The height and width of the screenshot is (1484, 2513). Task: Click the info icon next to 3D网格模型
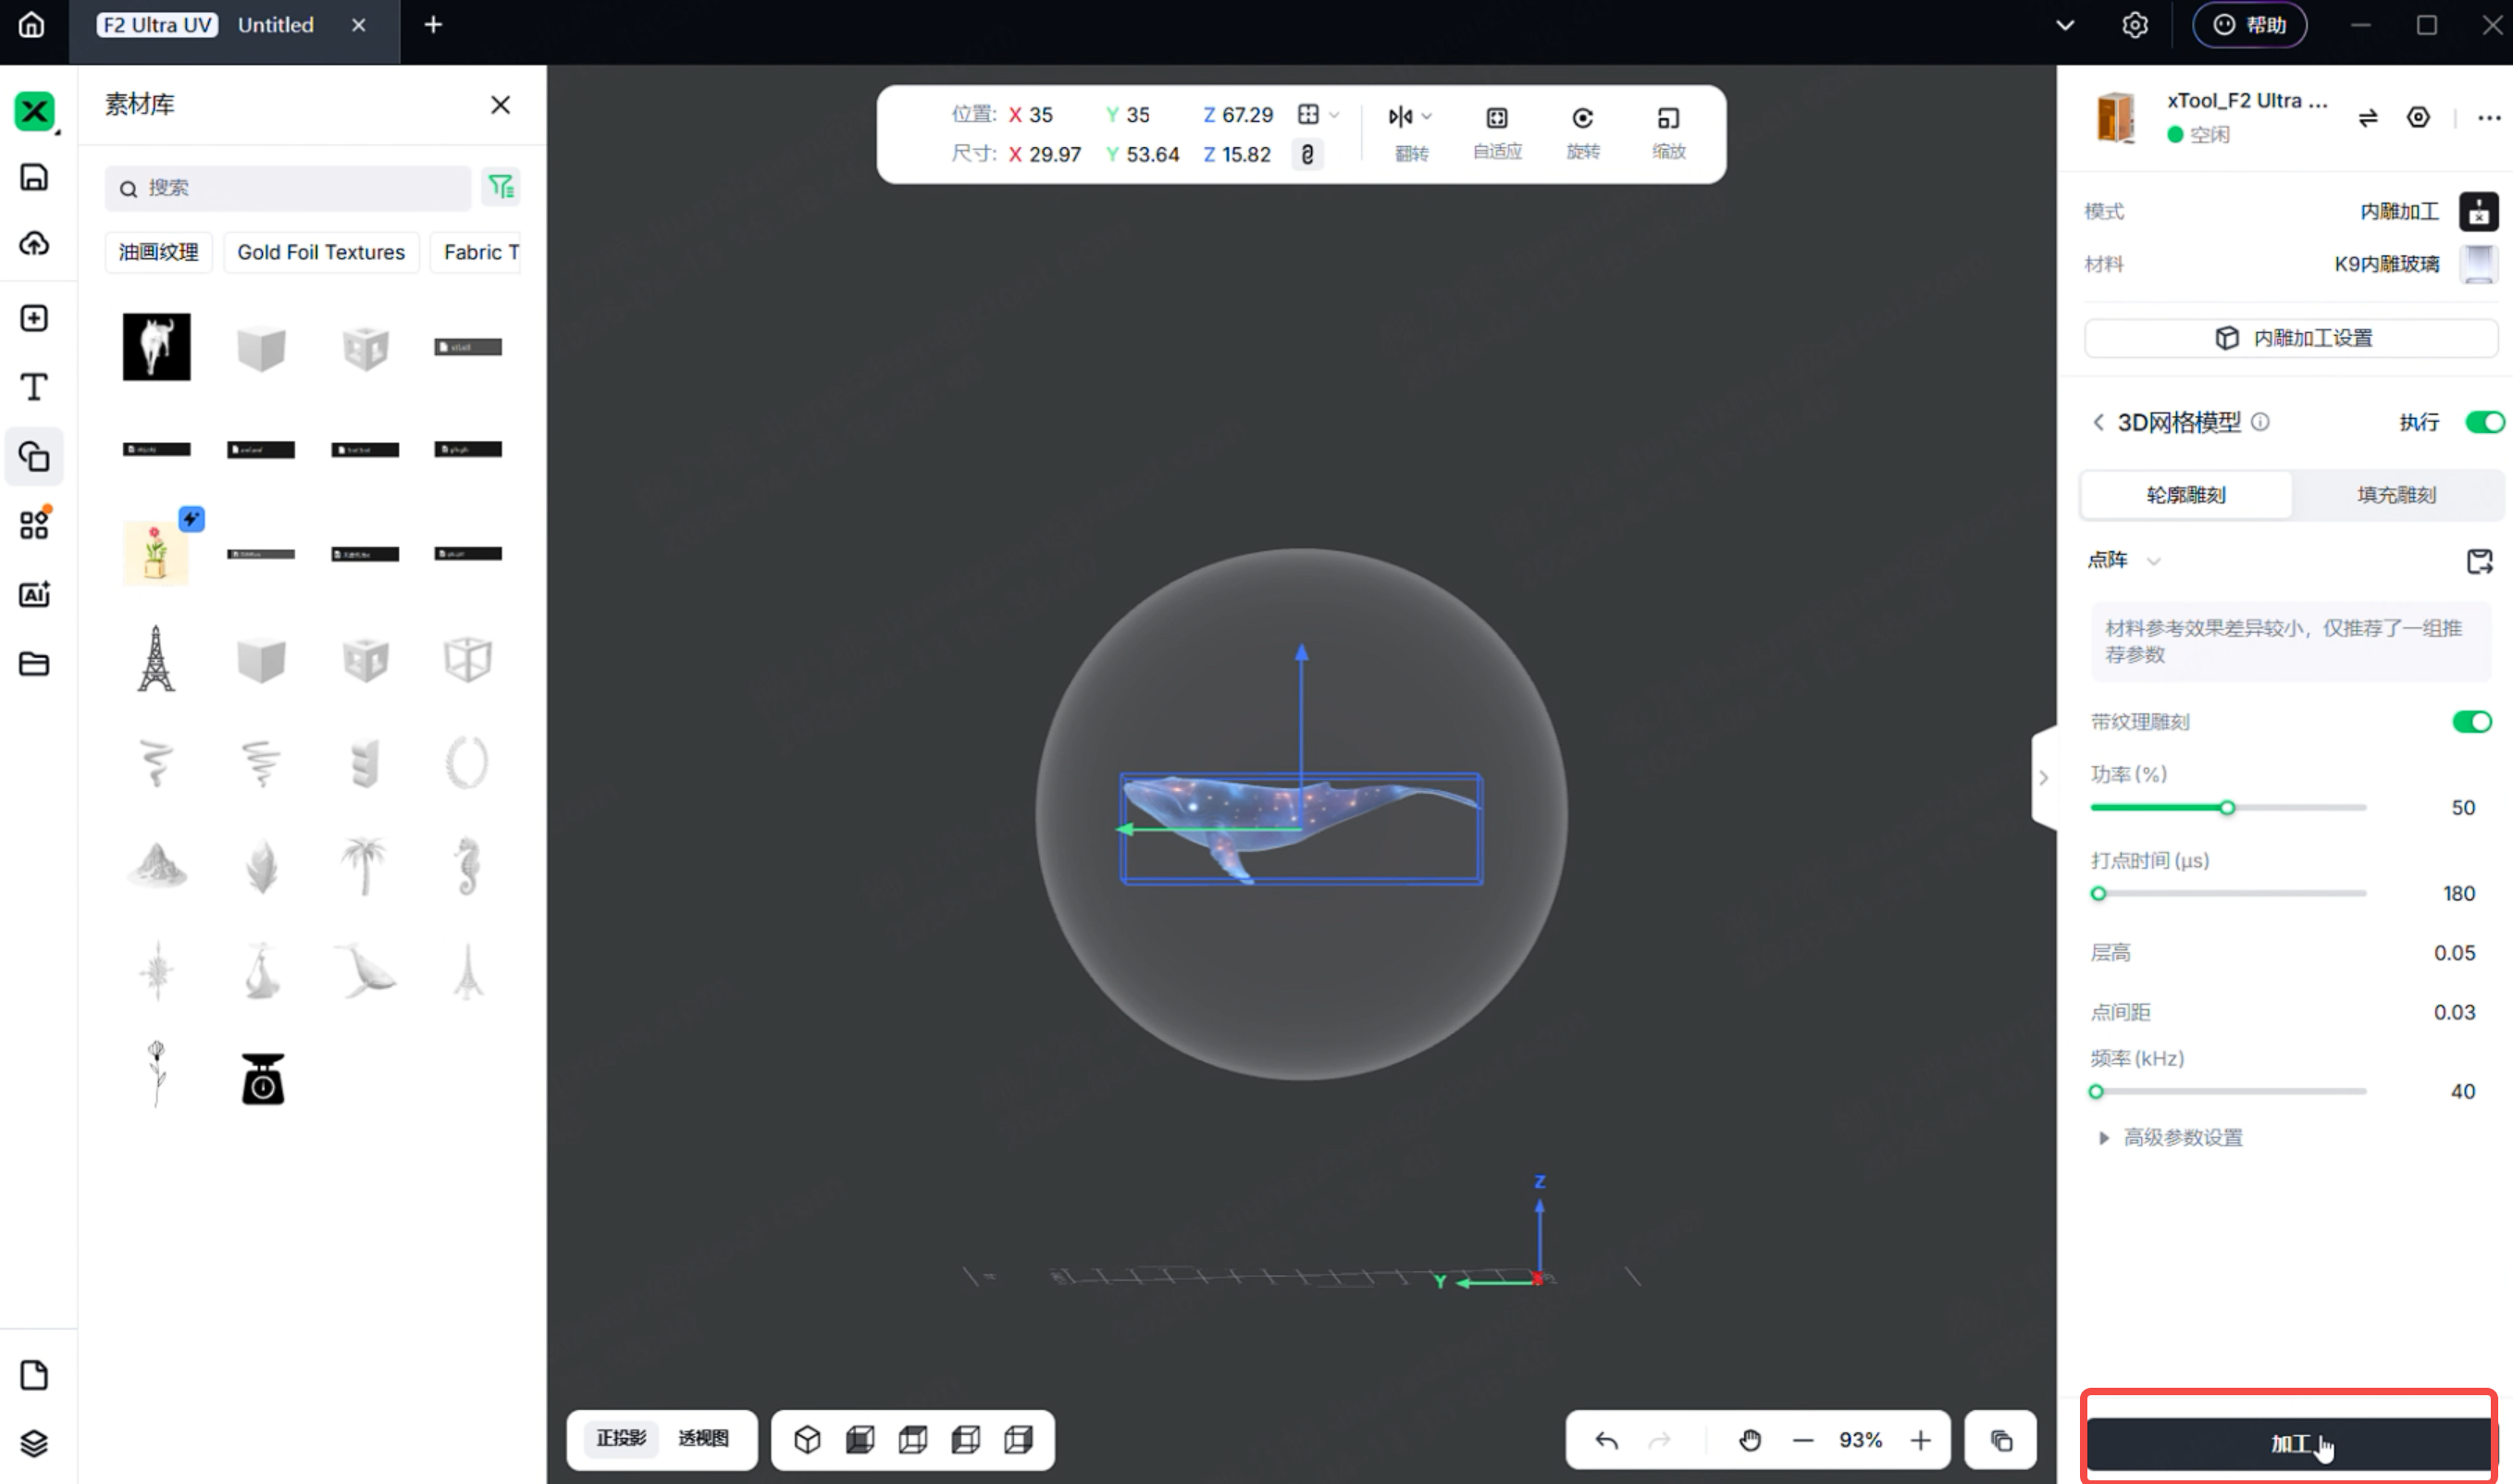point(2260,422)
